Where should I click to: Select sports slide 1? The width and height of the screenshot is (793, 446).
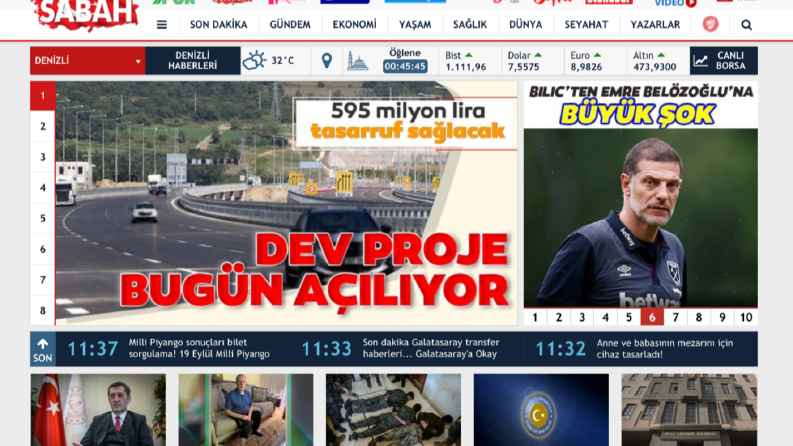pyautogui.click(x=535, y=317)
